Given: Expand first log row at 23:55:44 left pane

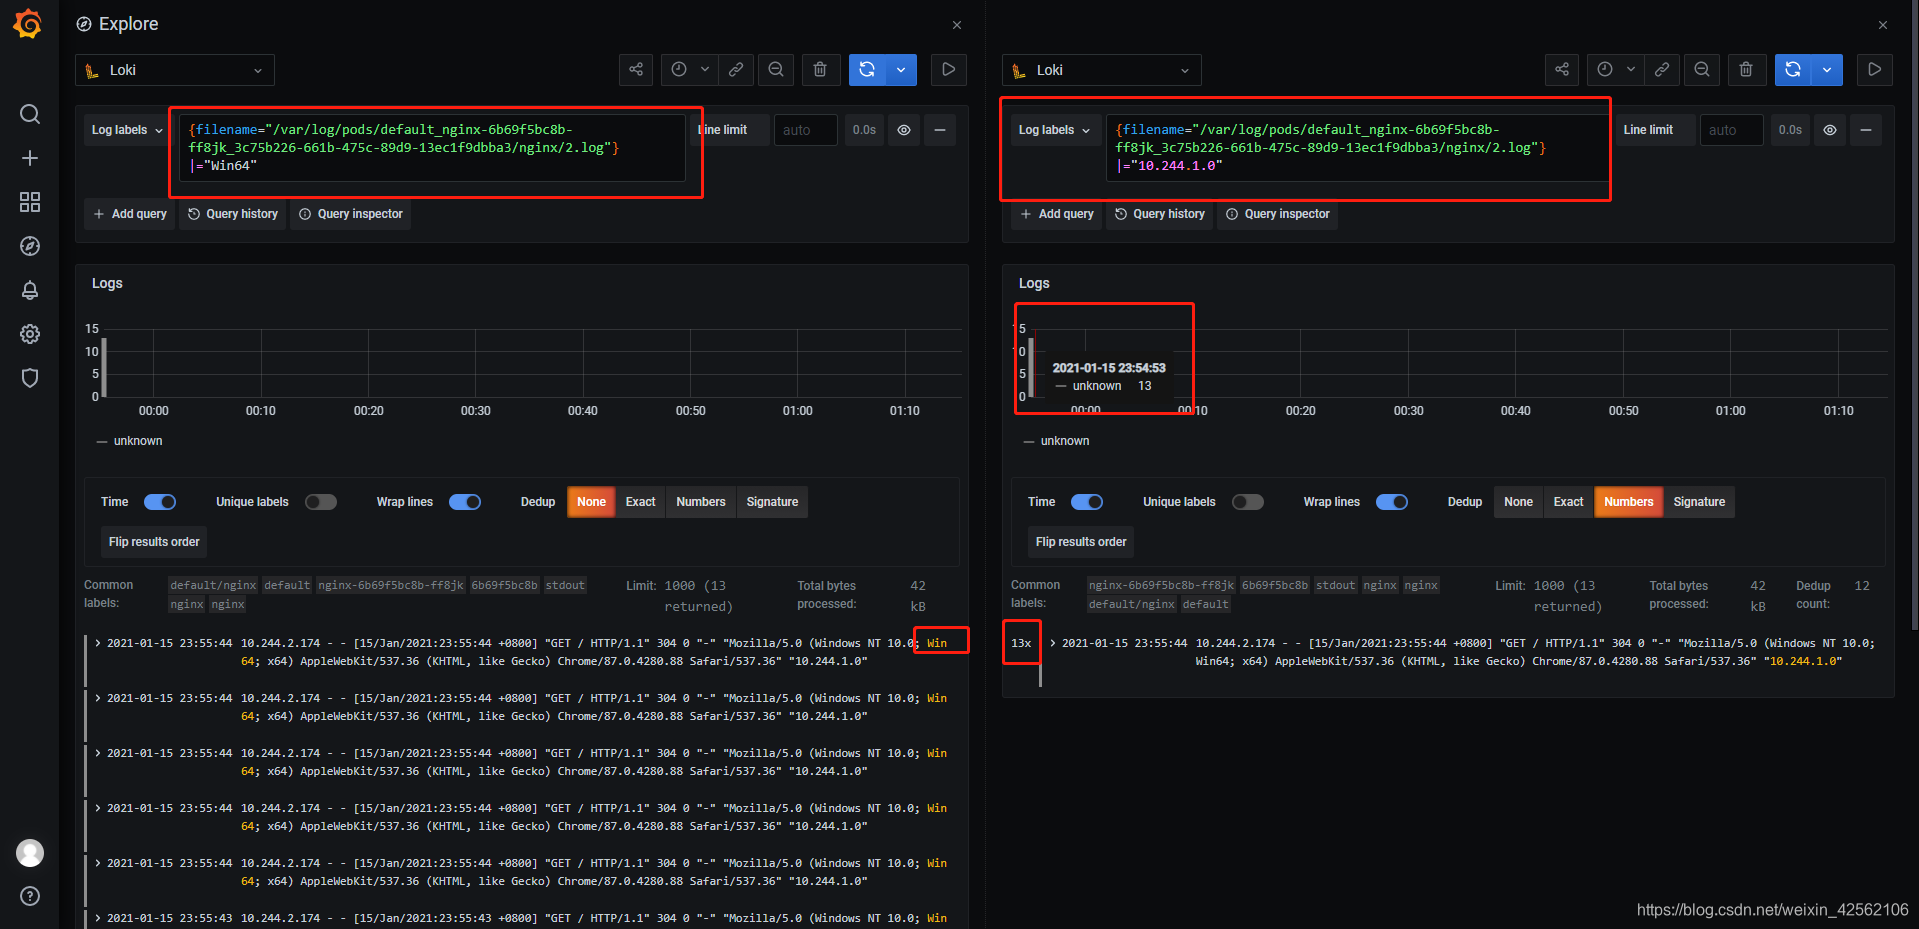Looking at the screenshot, I should [x=98, y=643].
